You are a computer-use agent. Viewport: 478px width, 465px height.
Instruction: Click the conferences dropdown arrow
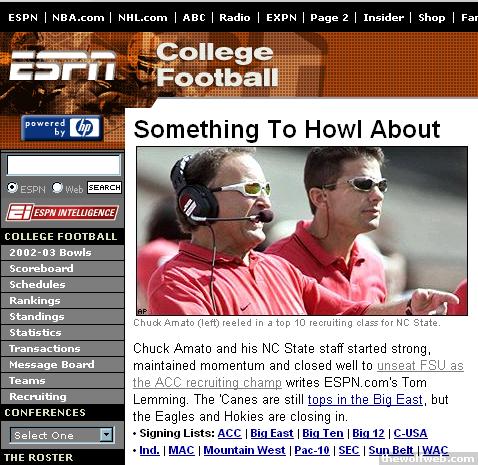(x=107, y=435)
